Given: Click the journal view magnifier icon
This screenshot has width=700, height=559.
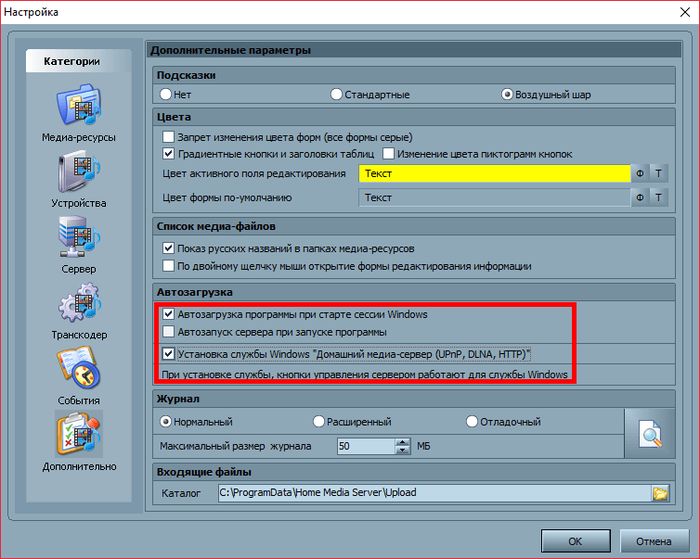Looking at the screenshot, I should click(650, 433).
